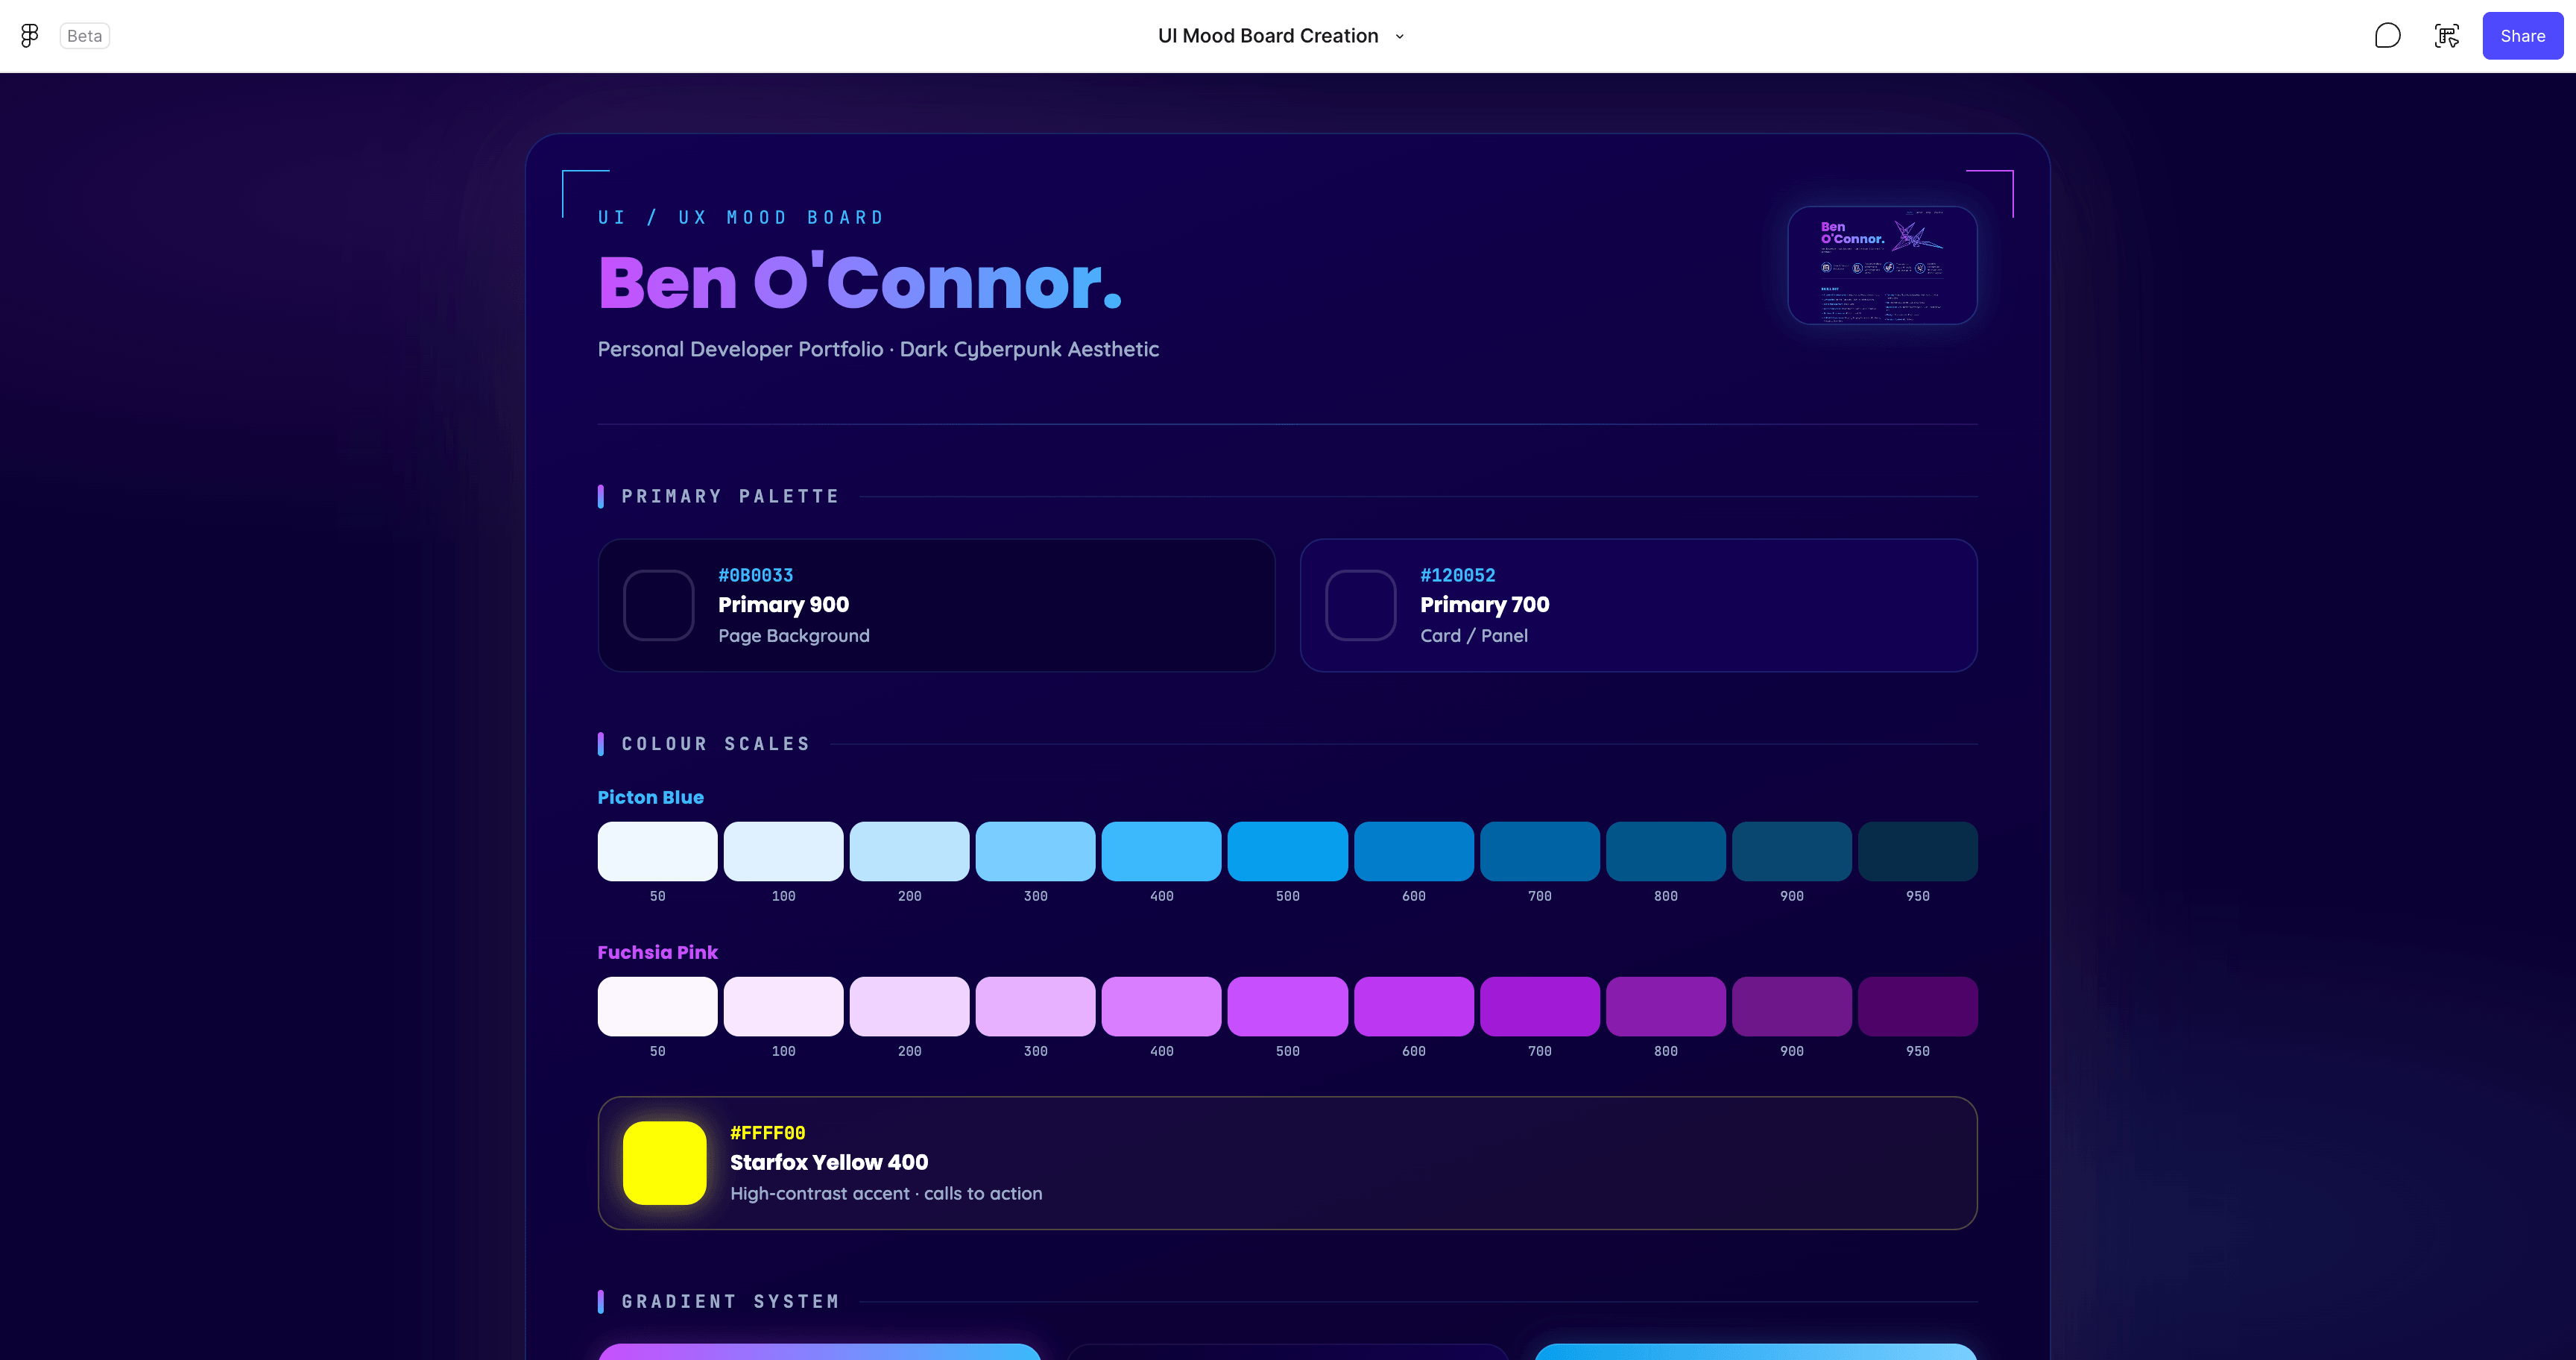
Task: Pick the Picton Blue 700 swatch
Action: coord(1540,851)
